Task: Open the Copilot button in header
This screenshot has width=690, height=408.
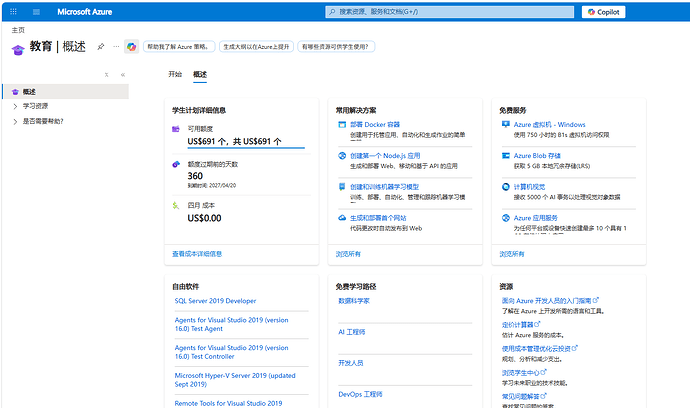Action: coord(603,12)
